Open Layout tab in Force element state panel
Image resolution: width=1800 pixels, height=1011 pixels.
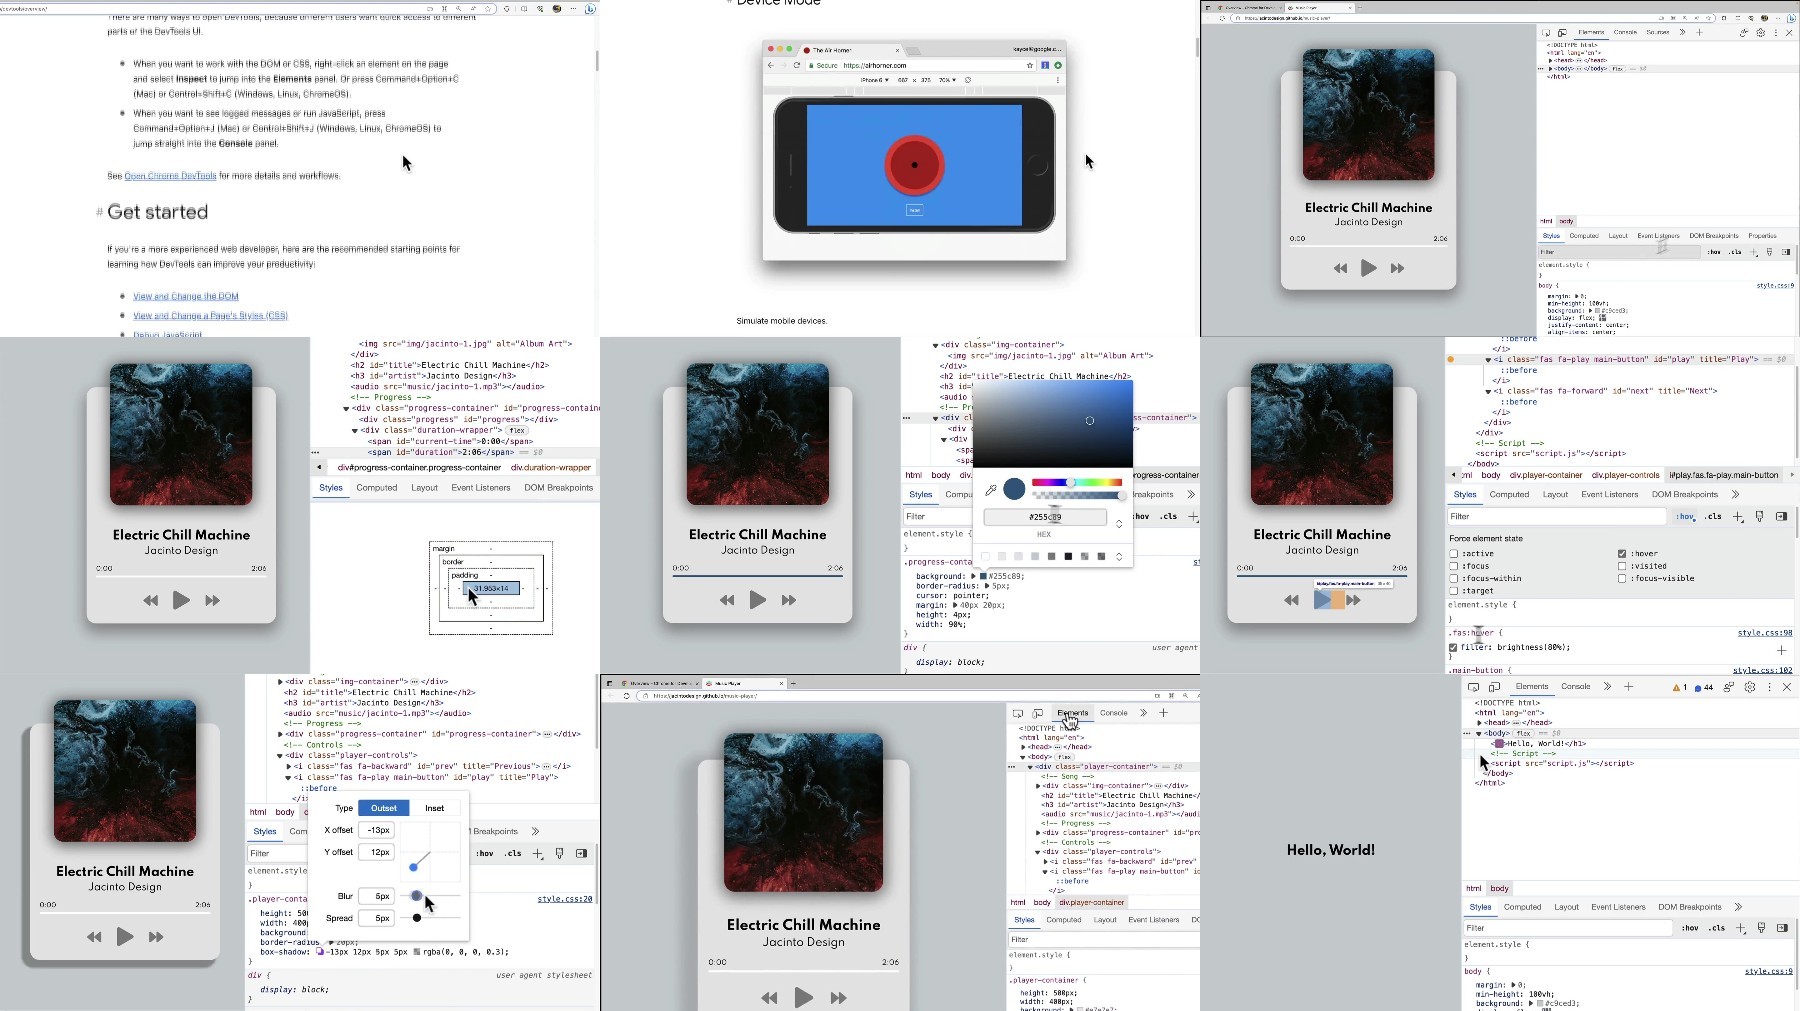(x=1555, y=494)
